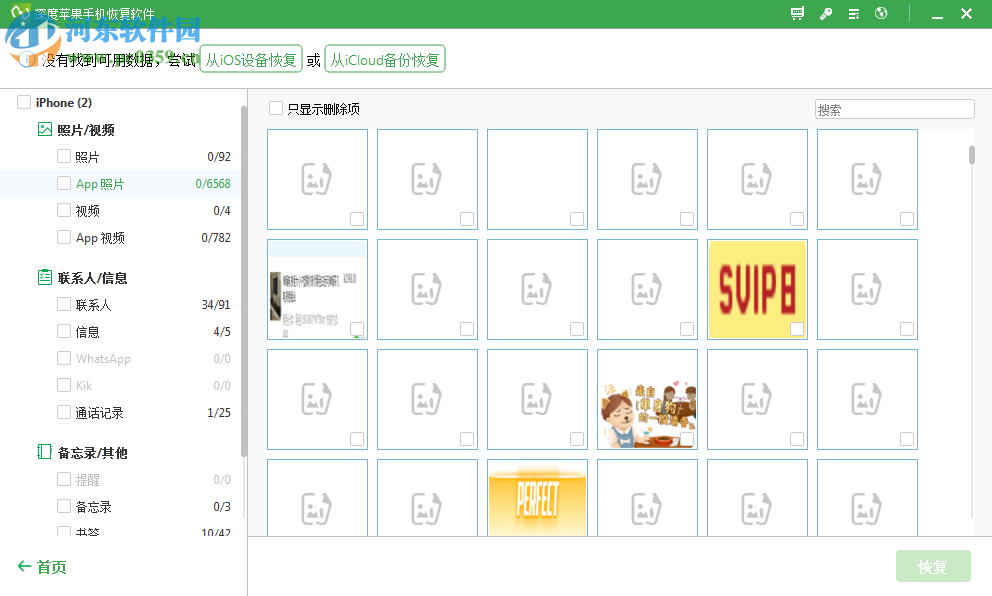Viewport: 992px width, 596px height.
Task: Click the back arrow next to 首页
Action: [x=24, y=566]
